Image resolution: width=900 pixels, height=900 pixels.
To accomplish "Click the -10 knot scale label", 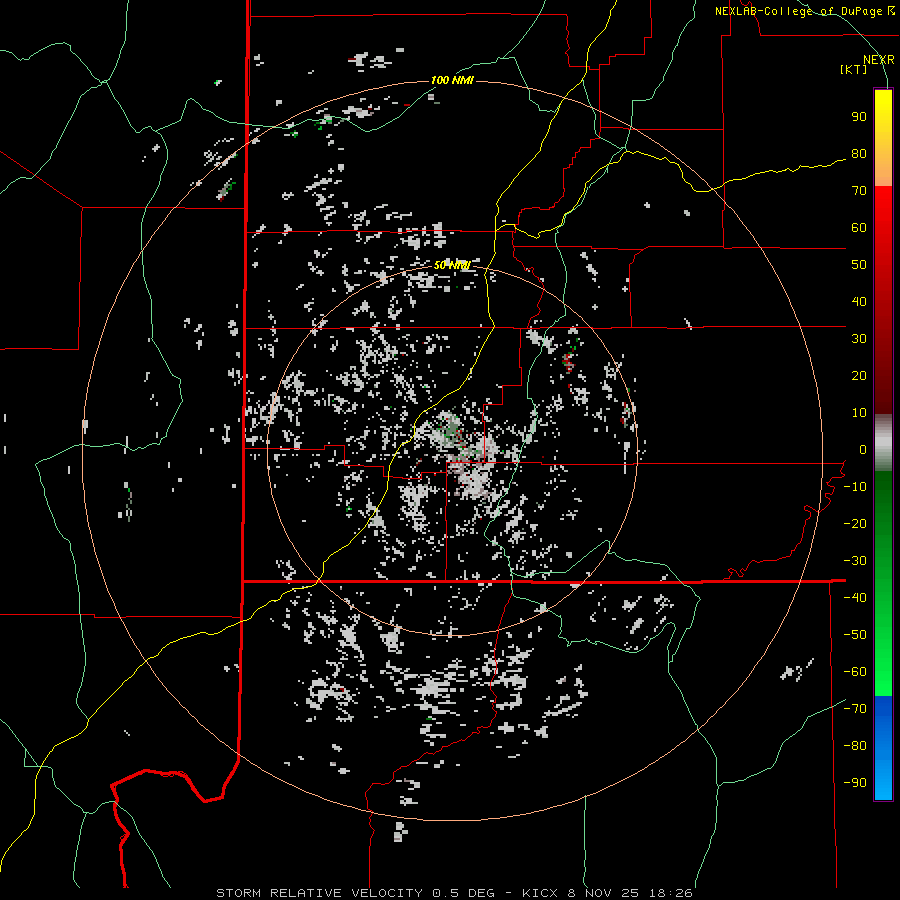I will [855, 487].
